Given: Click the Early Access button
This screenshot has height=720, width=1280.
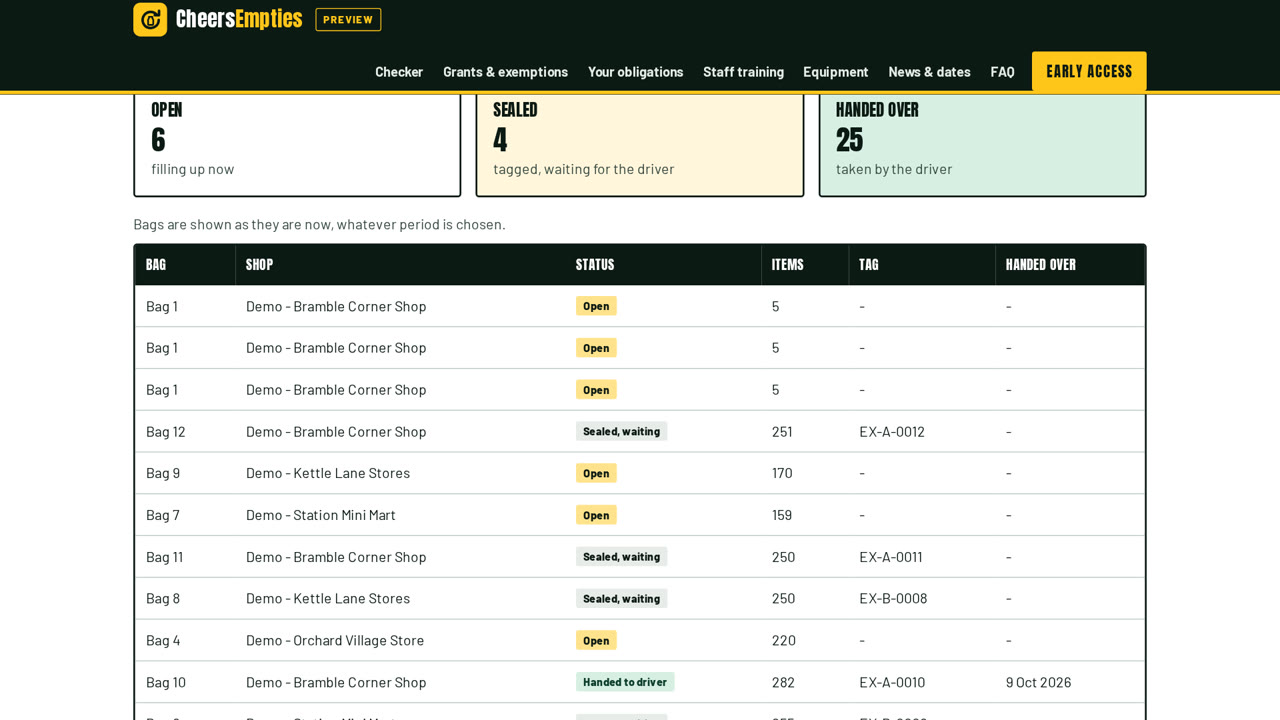Looking at the screenshot, I should pos(1089,72).
